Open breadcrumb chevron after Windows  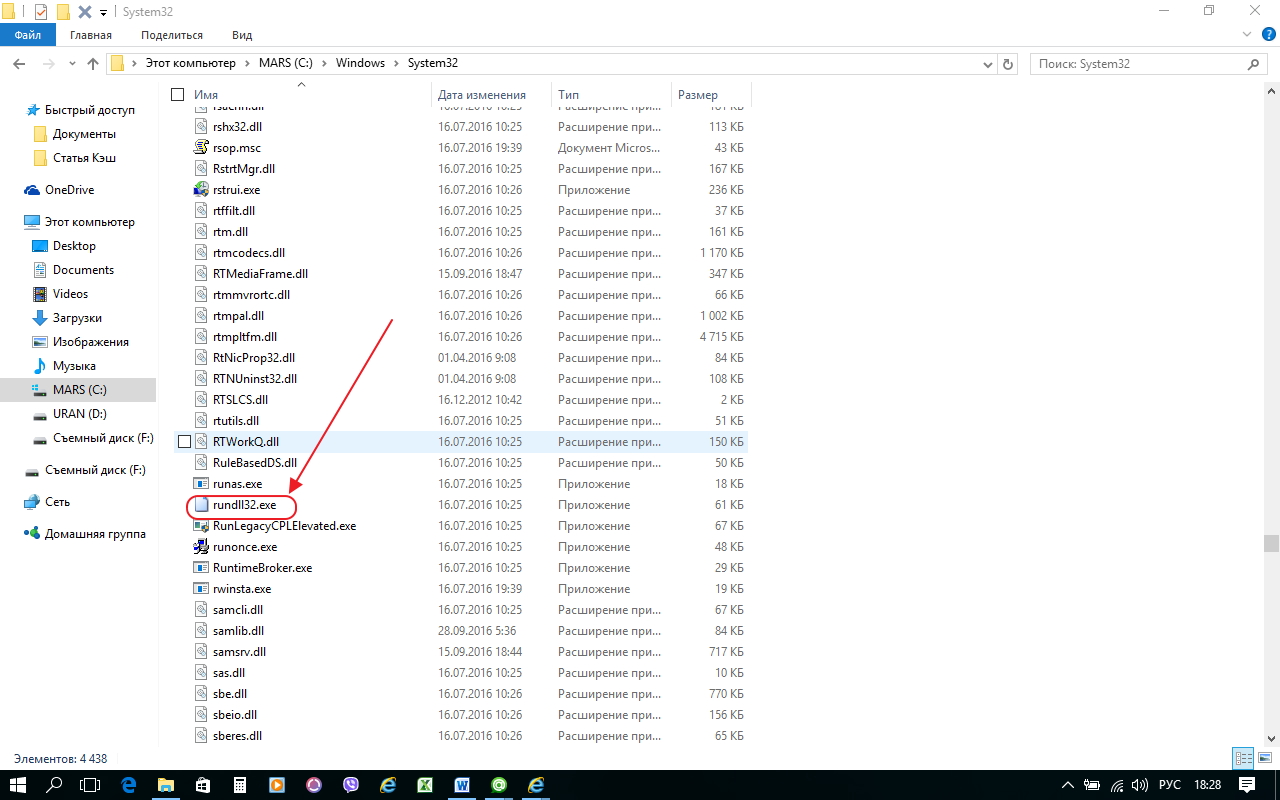[x=396, y=63]
